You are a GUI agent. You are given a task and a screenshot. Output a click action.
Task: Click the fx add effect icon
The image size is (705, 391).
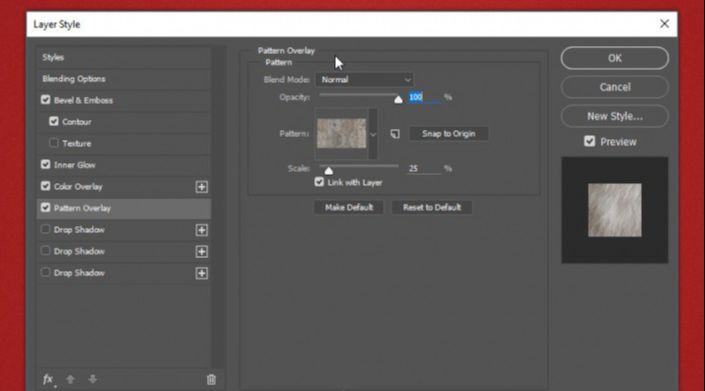point(48,380)
